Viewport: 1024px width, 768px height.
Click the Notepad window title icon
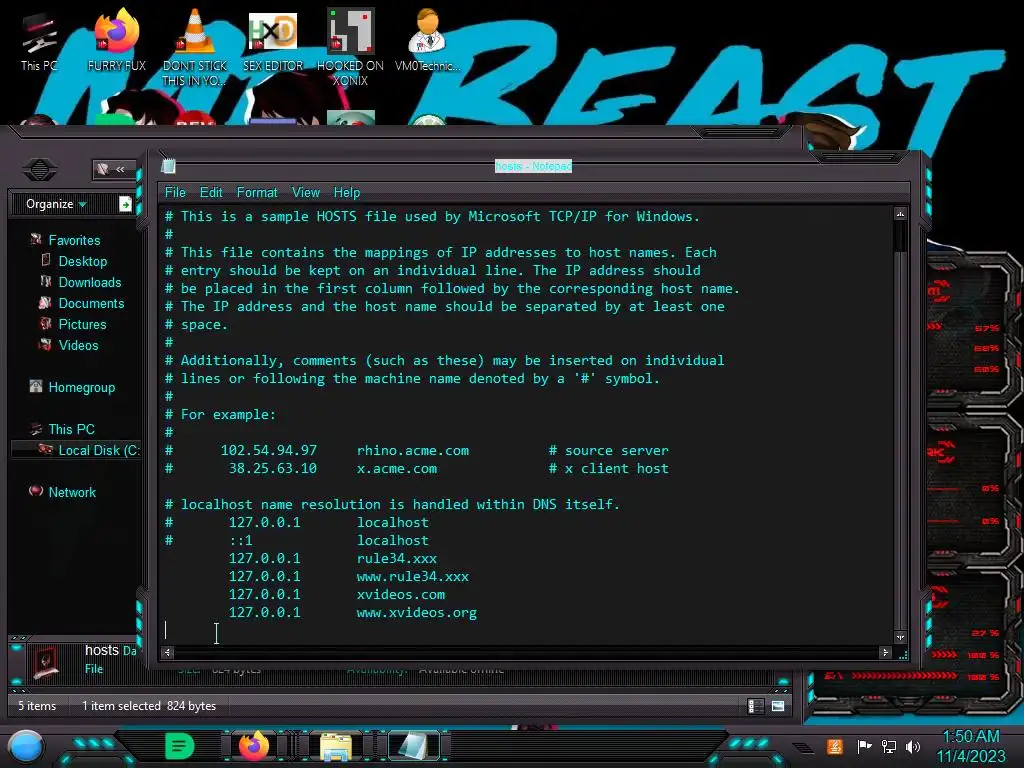(168, 166)
